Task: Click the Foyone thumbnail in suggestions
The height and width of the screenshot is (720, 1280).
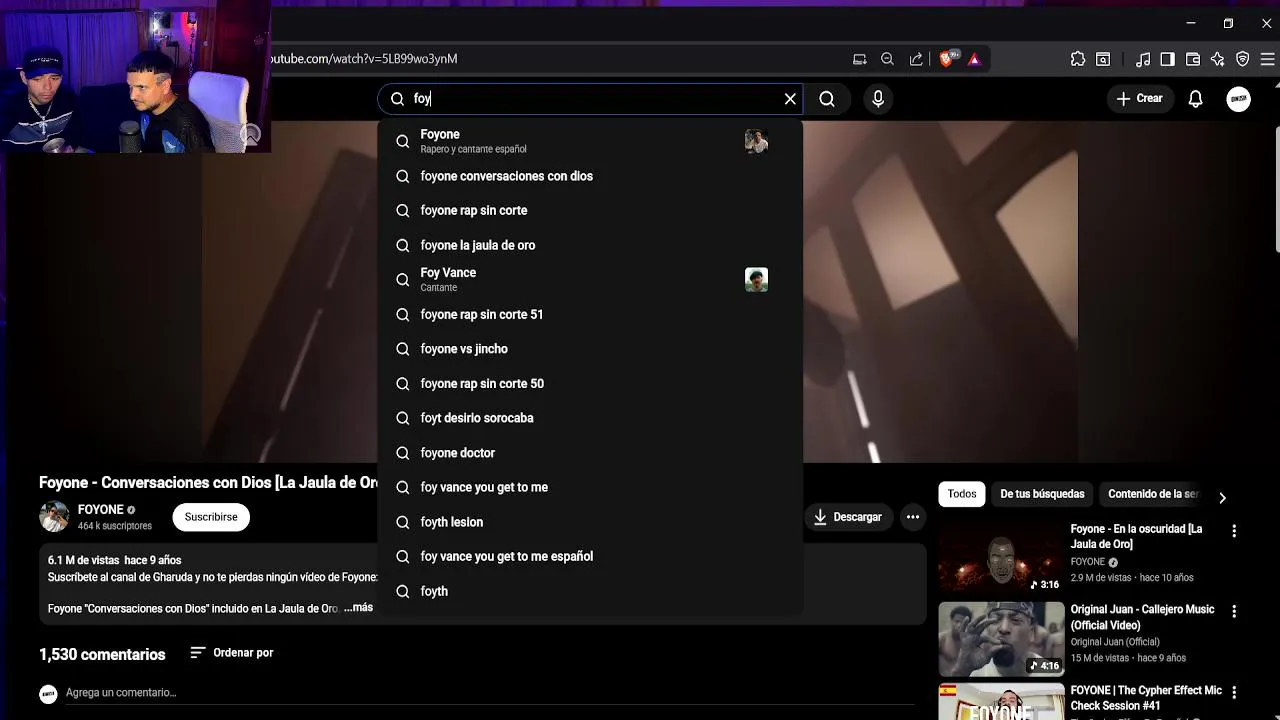Action: click(x=756, y=141)
